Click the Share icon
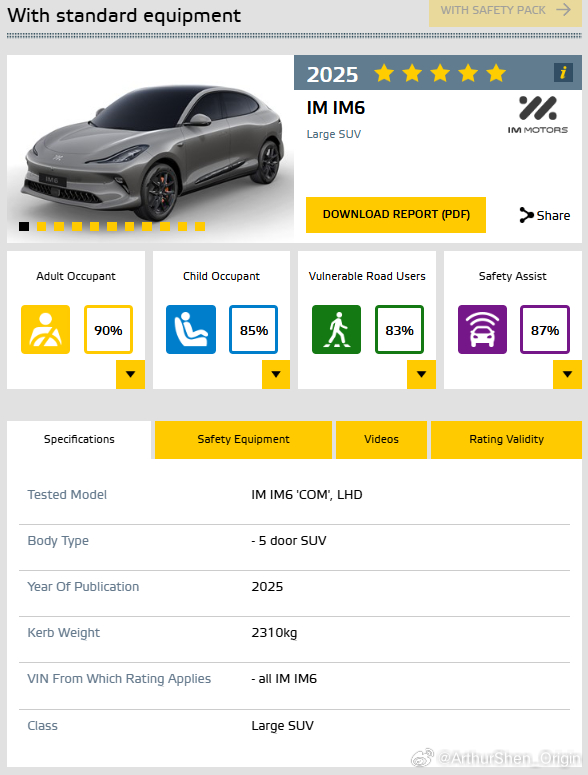588x775 pixels. (x=526, y=215)
